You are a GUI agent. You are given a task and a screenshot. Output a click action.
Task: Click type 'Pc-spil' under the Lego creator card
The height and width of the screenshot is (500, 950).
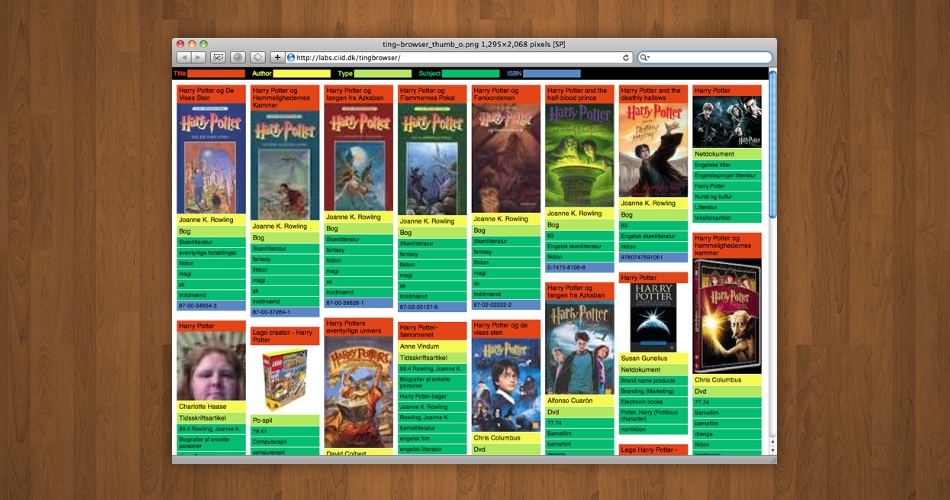[285, 420]
